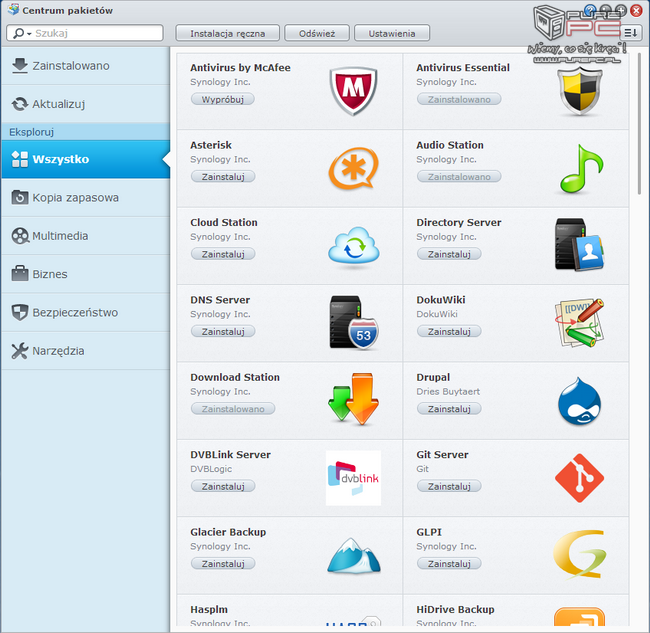Screen dimensions: 650x633
Task: Click the Instalacja ręczna button
Action: 228,33
